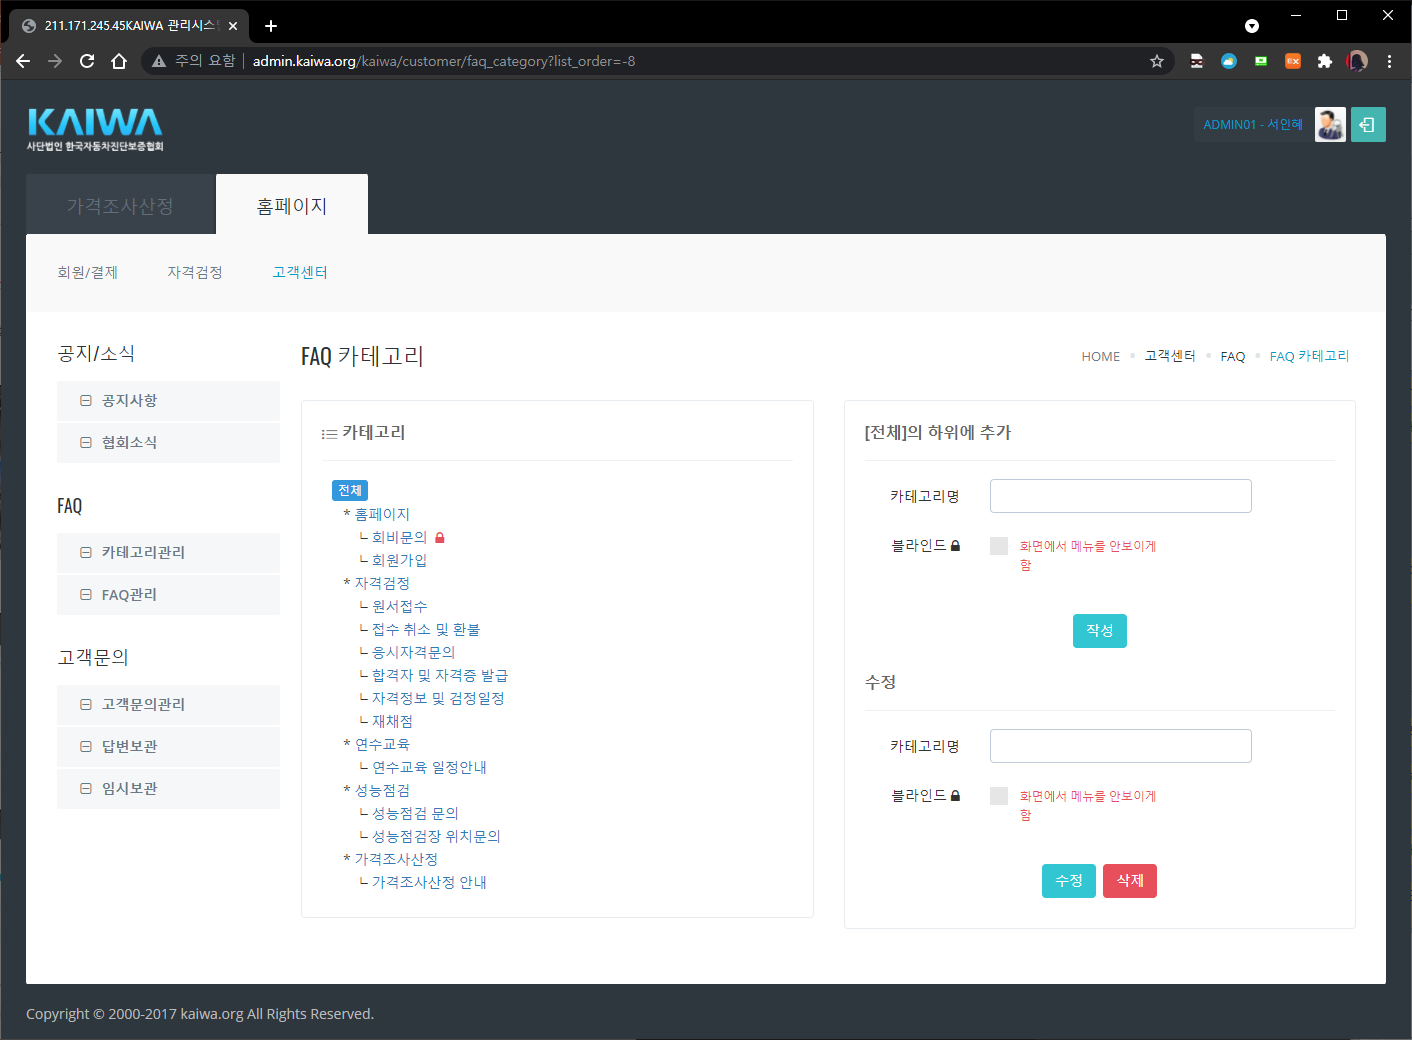Select 회원가입 category
Image resolution: width=1412 pixels, height=1040 pixels.
399,560
